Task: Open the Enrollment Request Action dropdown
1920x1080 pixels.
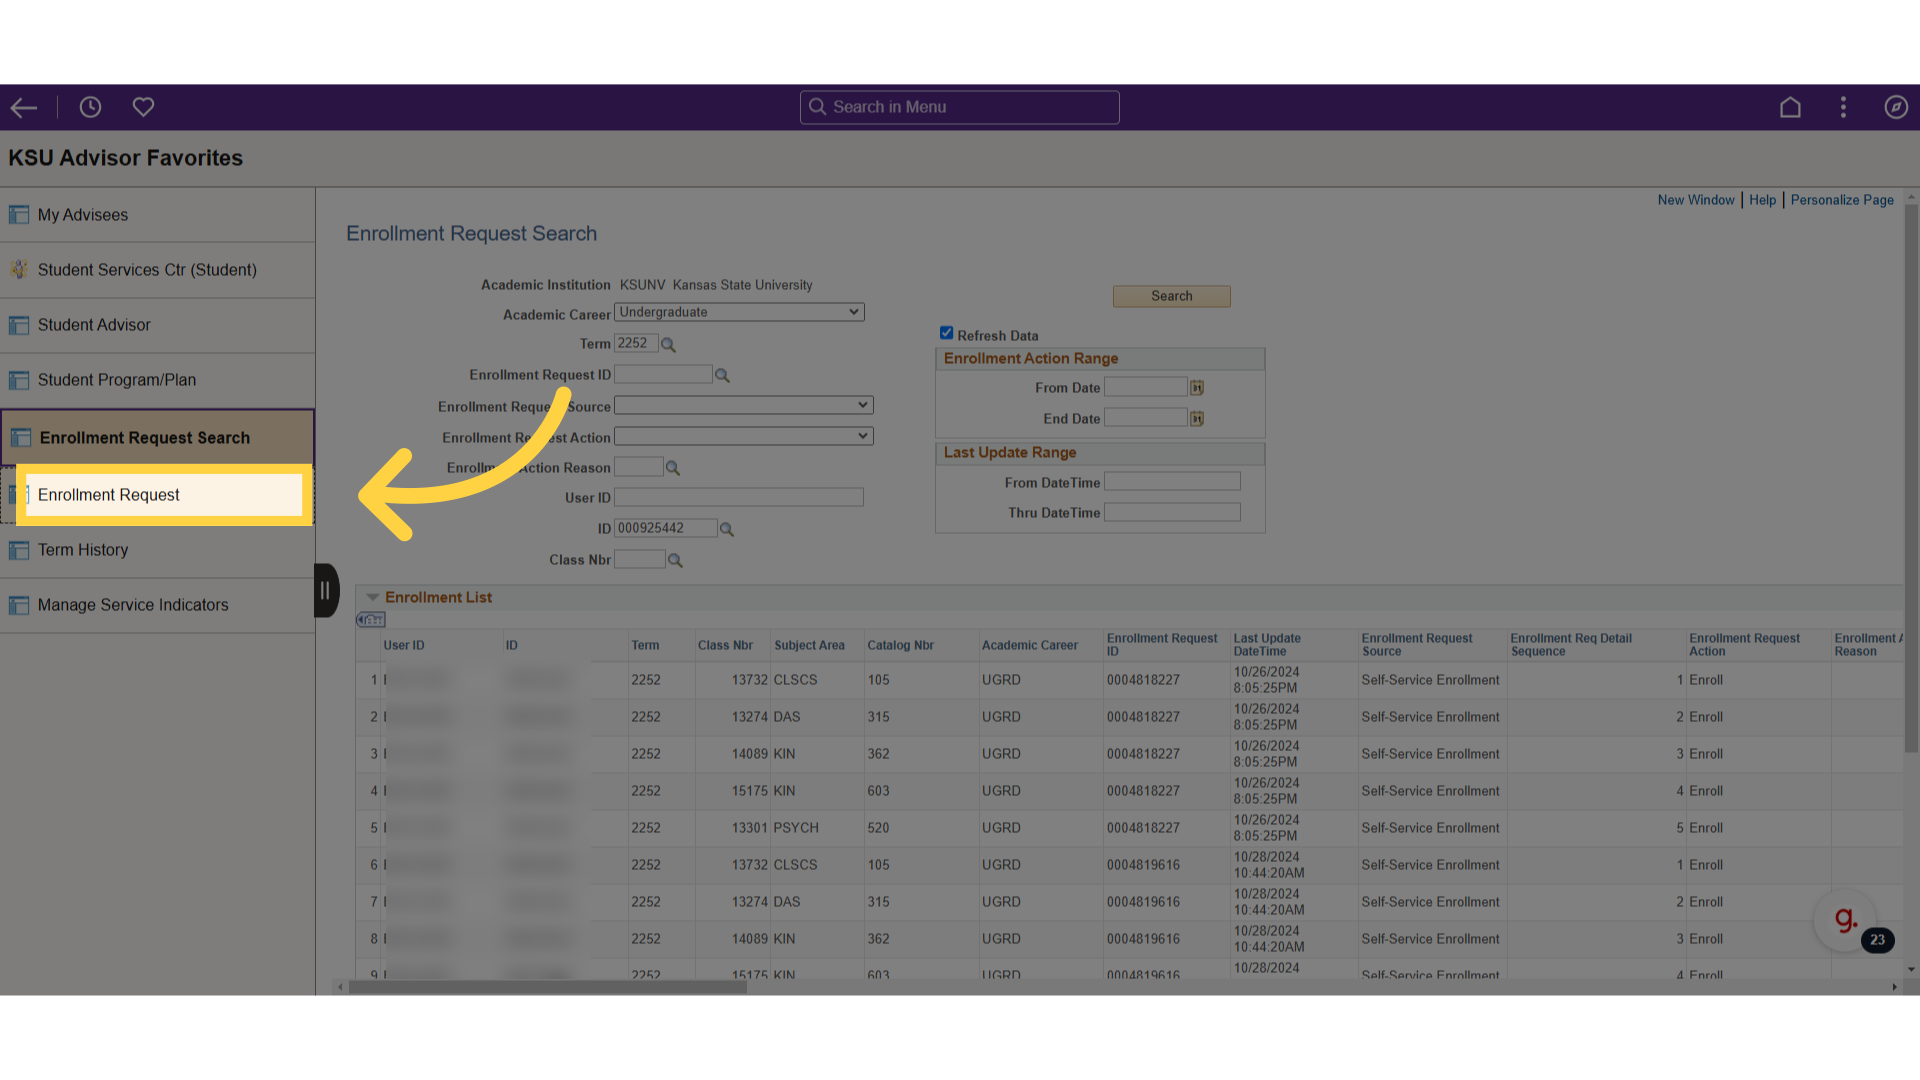Action: click(x=743, y=436)
